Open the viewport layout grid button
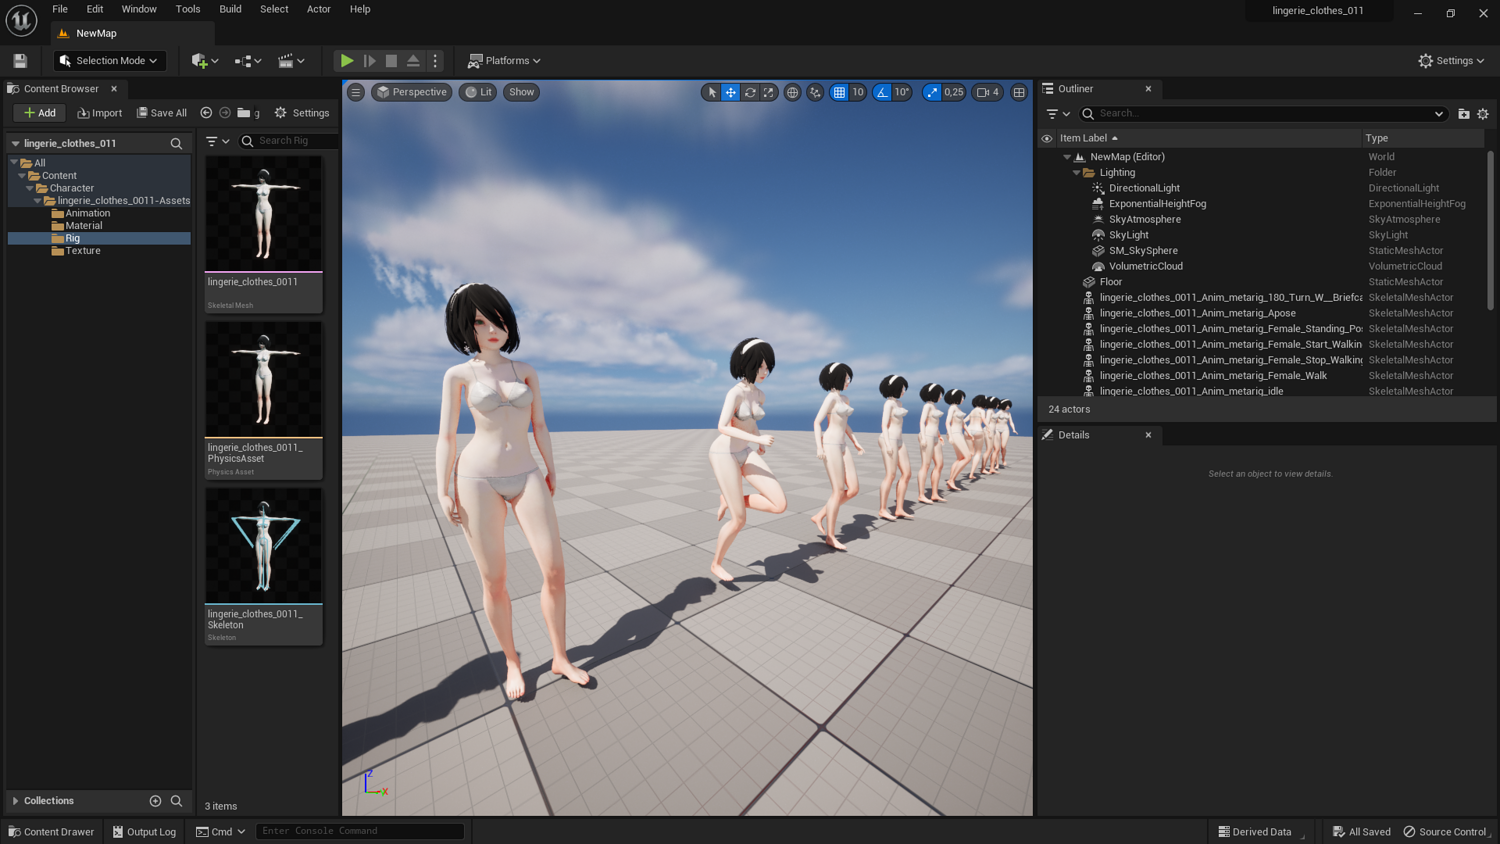Screen dimensions: 1500x844 pyautogui.click(x=1019, y=92)
